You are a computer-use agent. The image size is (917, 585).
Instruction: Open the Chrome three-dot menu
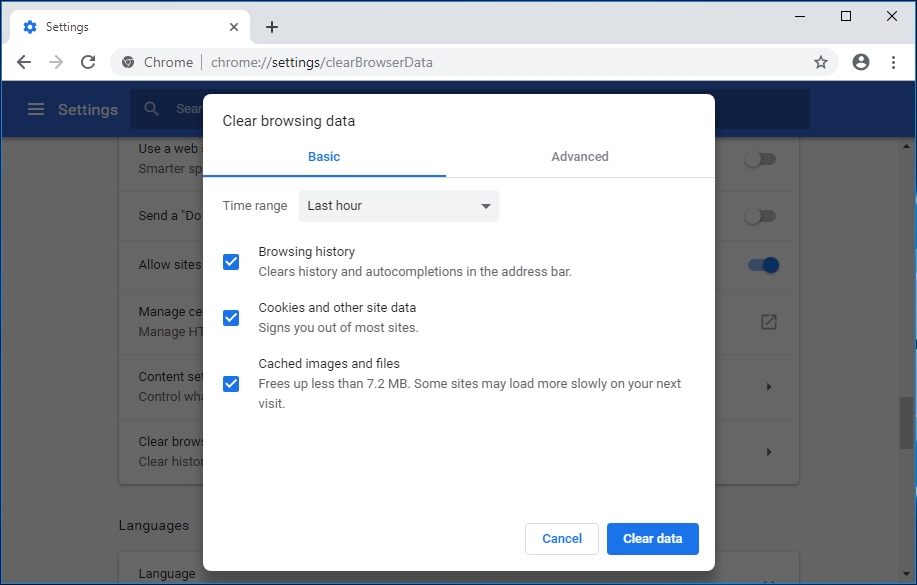(893, 61)
